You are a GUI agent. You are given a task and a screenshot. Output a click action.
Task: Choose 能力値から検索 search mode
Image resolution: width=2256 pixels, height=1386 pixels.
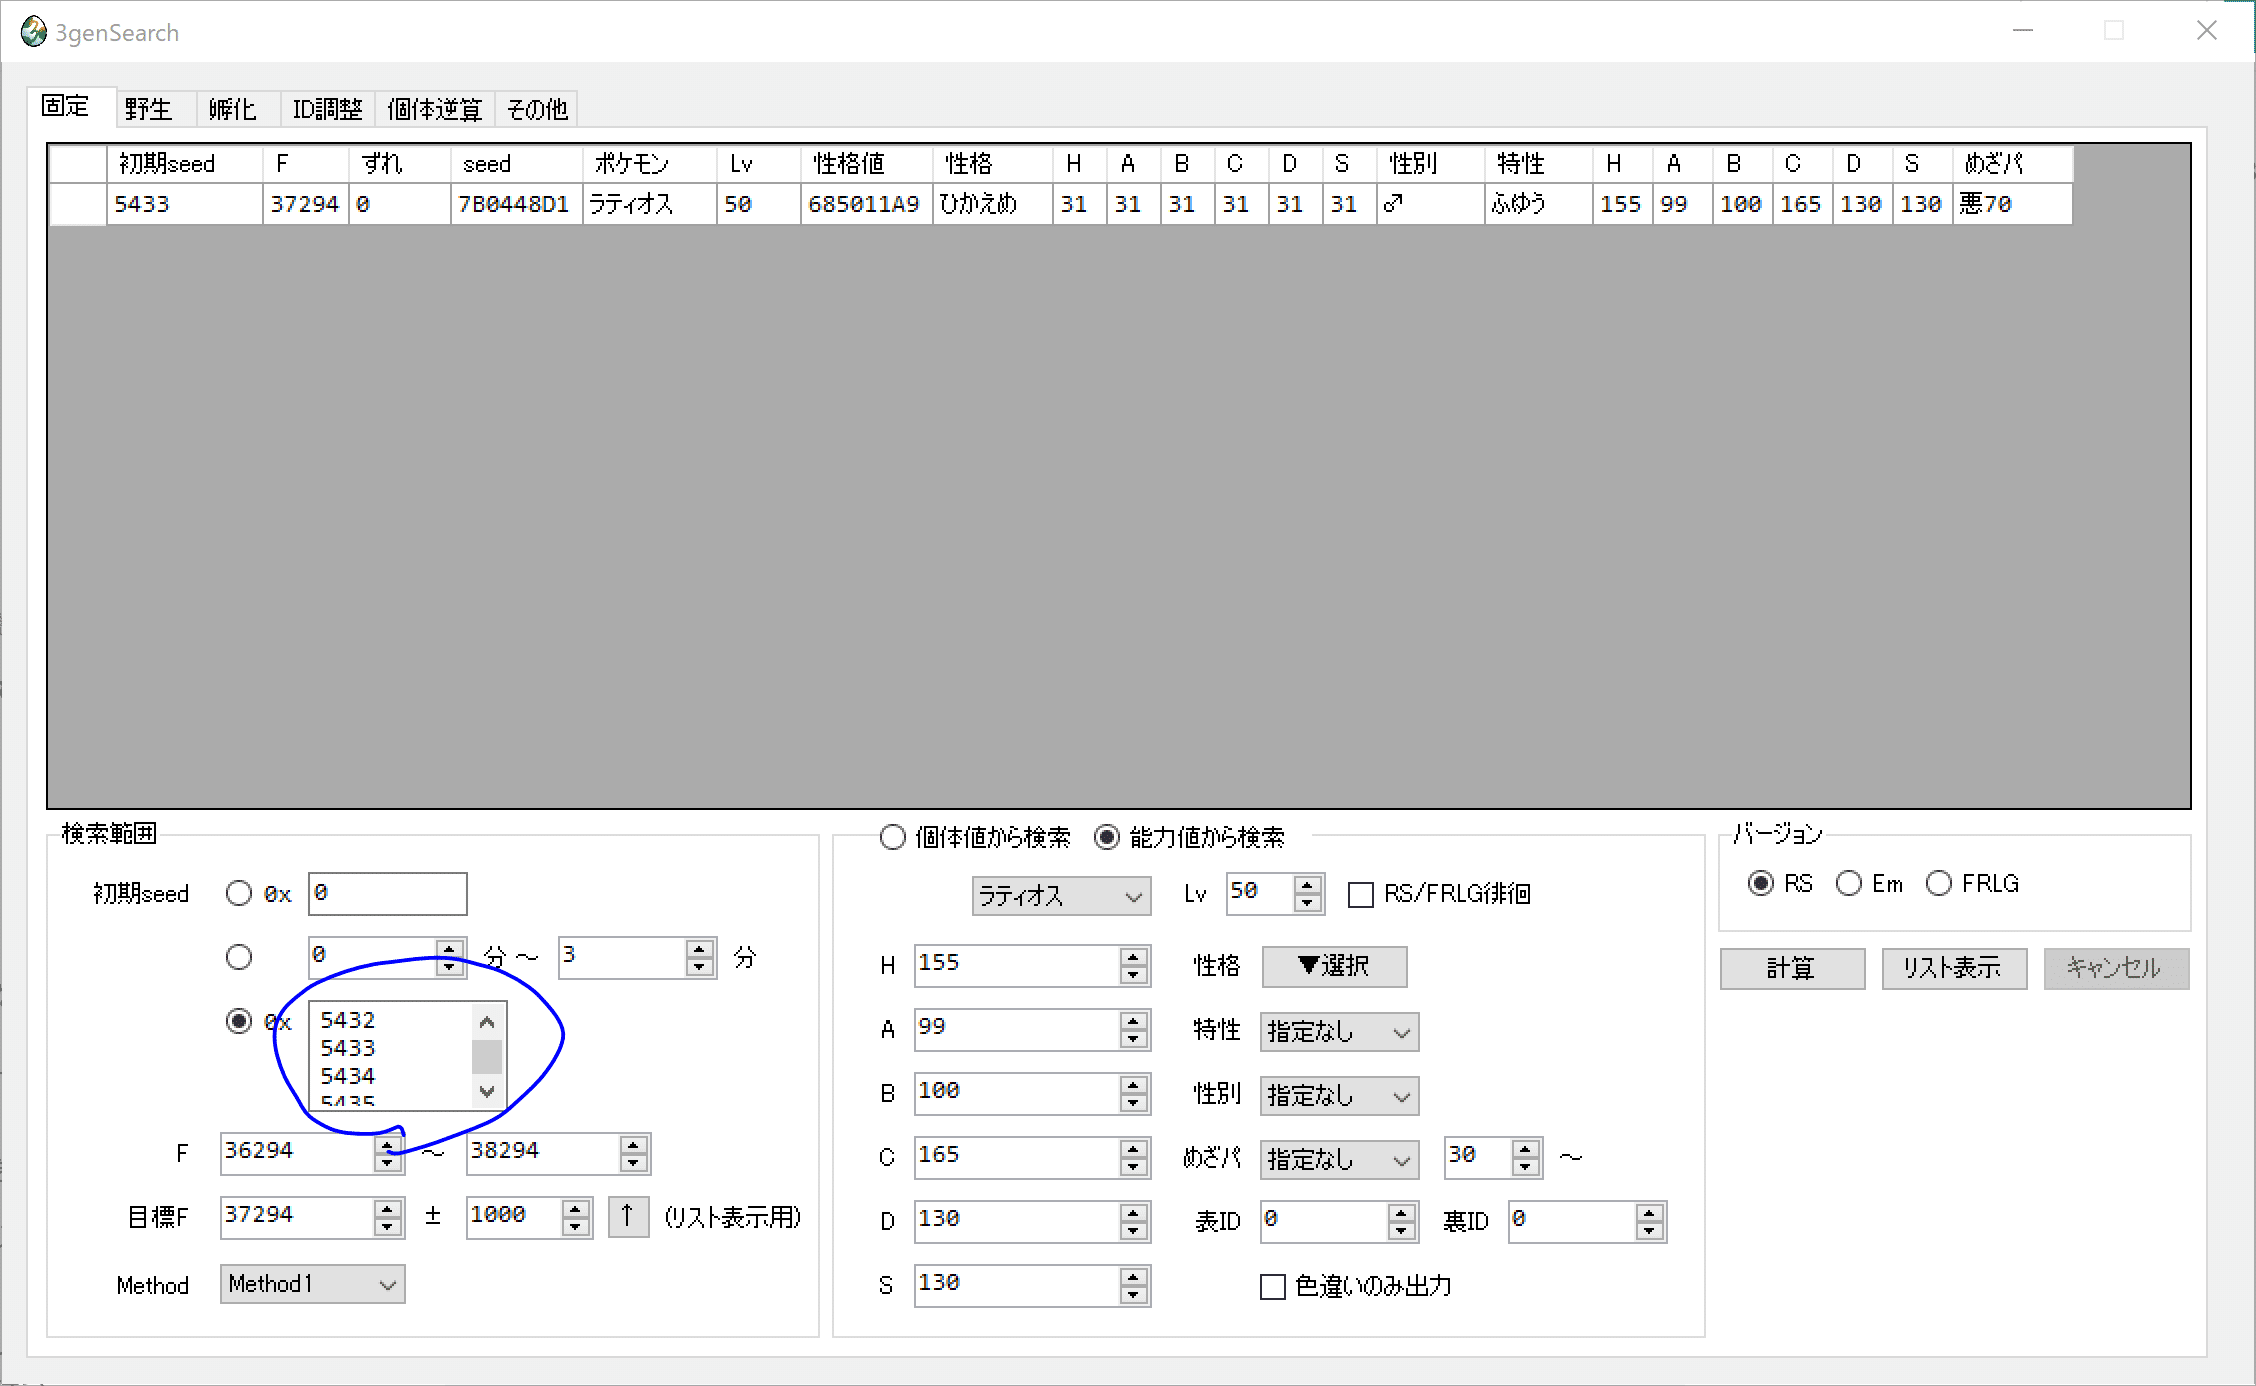(1189, 837)
